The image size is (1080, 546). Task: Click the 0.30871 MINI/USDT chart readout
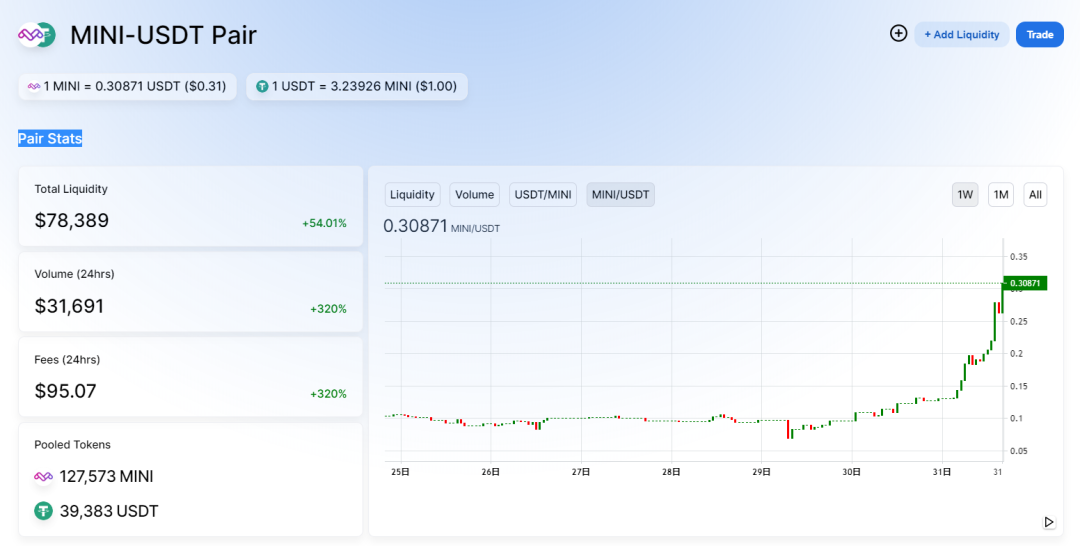pyautogui.click(x=442, y=226)
